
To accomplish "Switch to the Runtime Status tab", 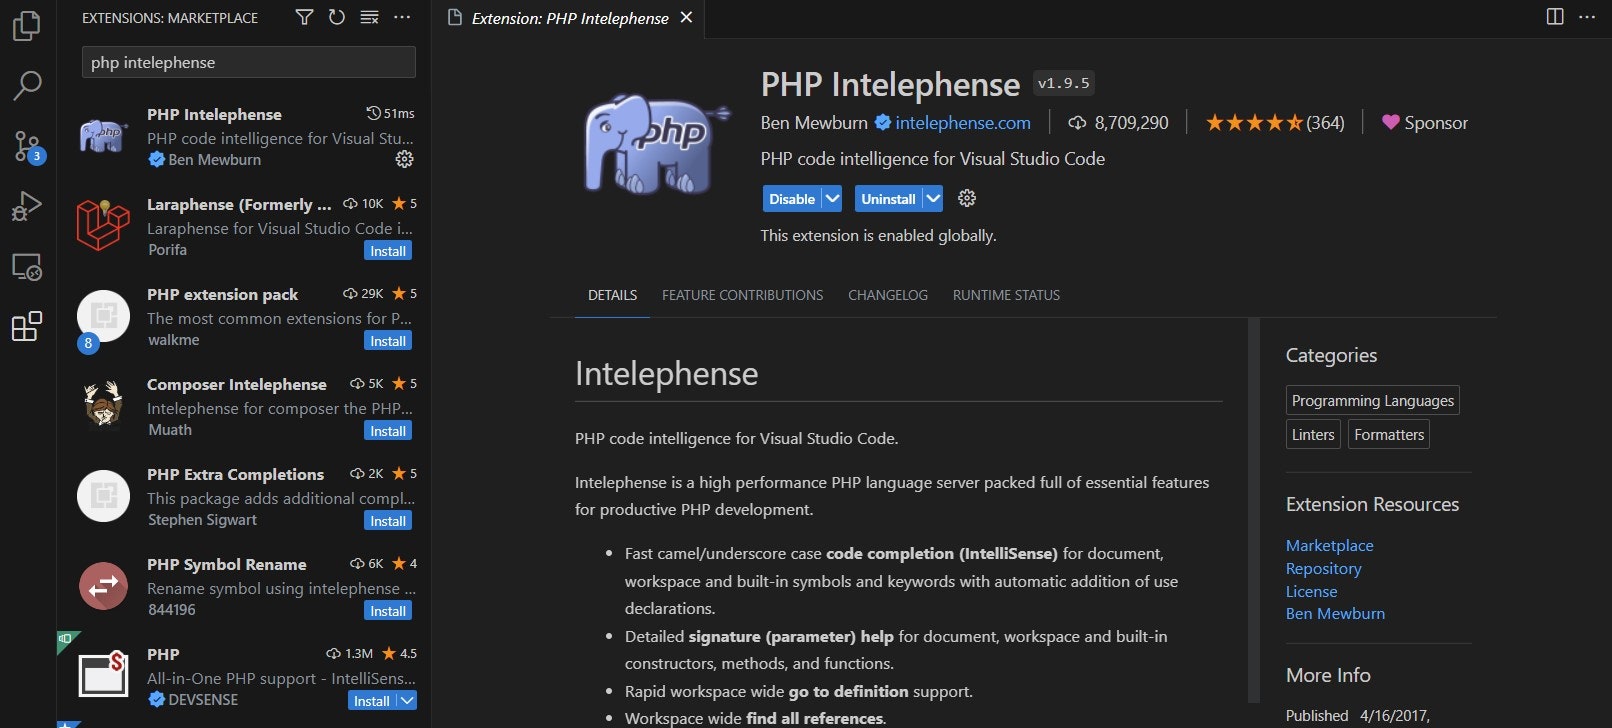I will point(1006,295).
